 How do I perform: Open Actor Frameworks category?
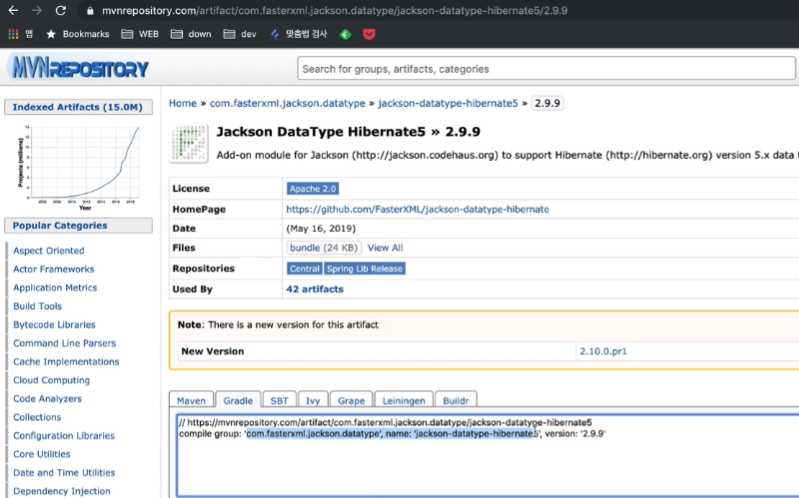point(54,269)
